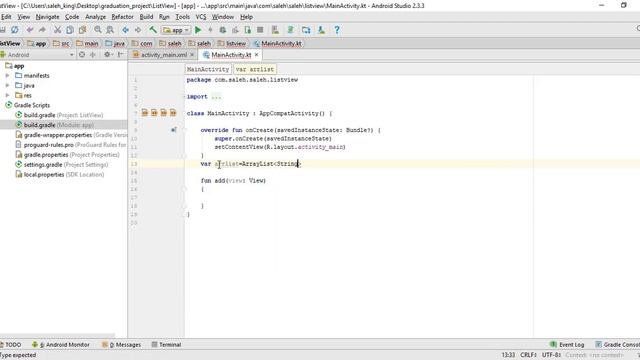This screenshot has height=360, width=640.
Task: Click the Find magnifier icon
Action: point(98,30)
